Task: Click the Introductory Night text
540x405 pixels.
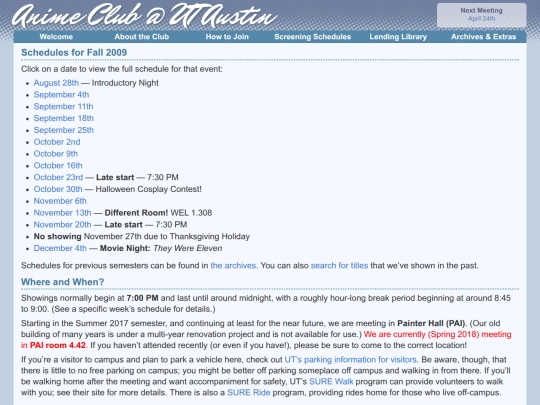Action: (125, 83)
